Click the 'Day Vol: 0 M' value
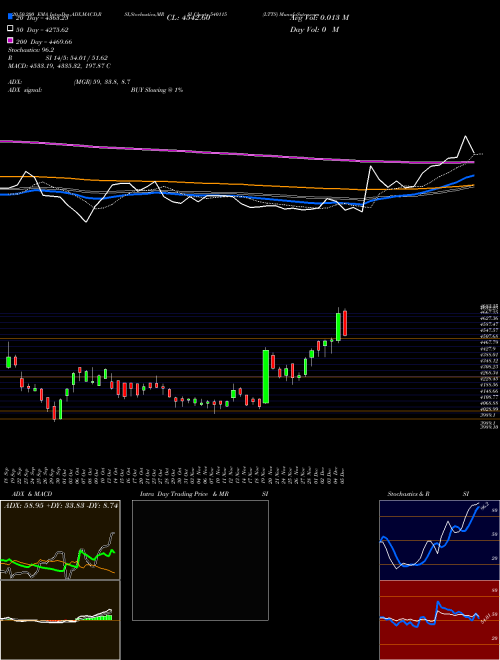This screenshot has height=660, width=500. (314, 29)
